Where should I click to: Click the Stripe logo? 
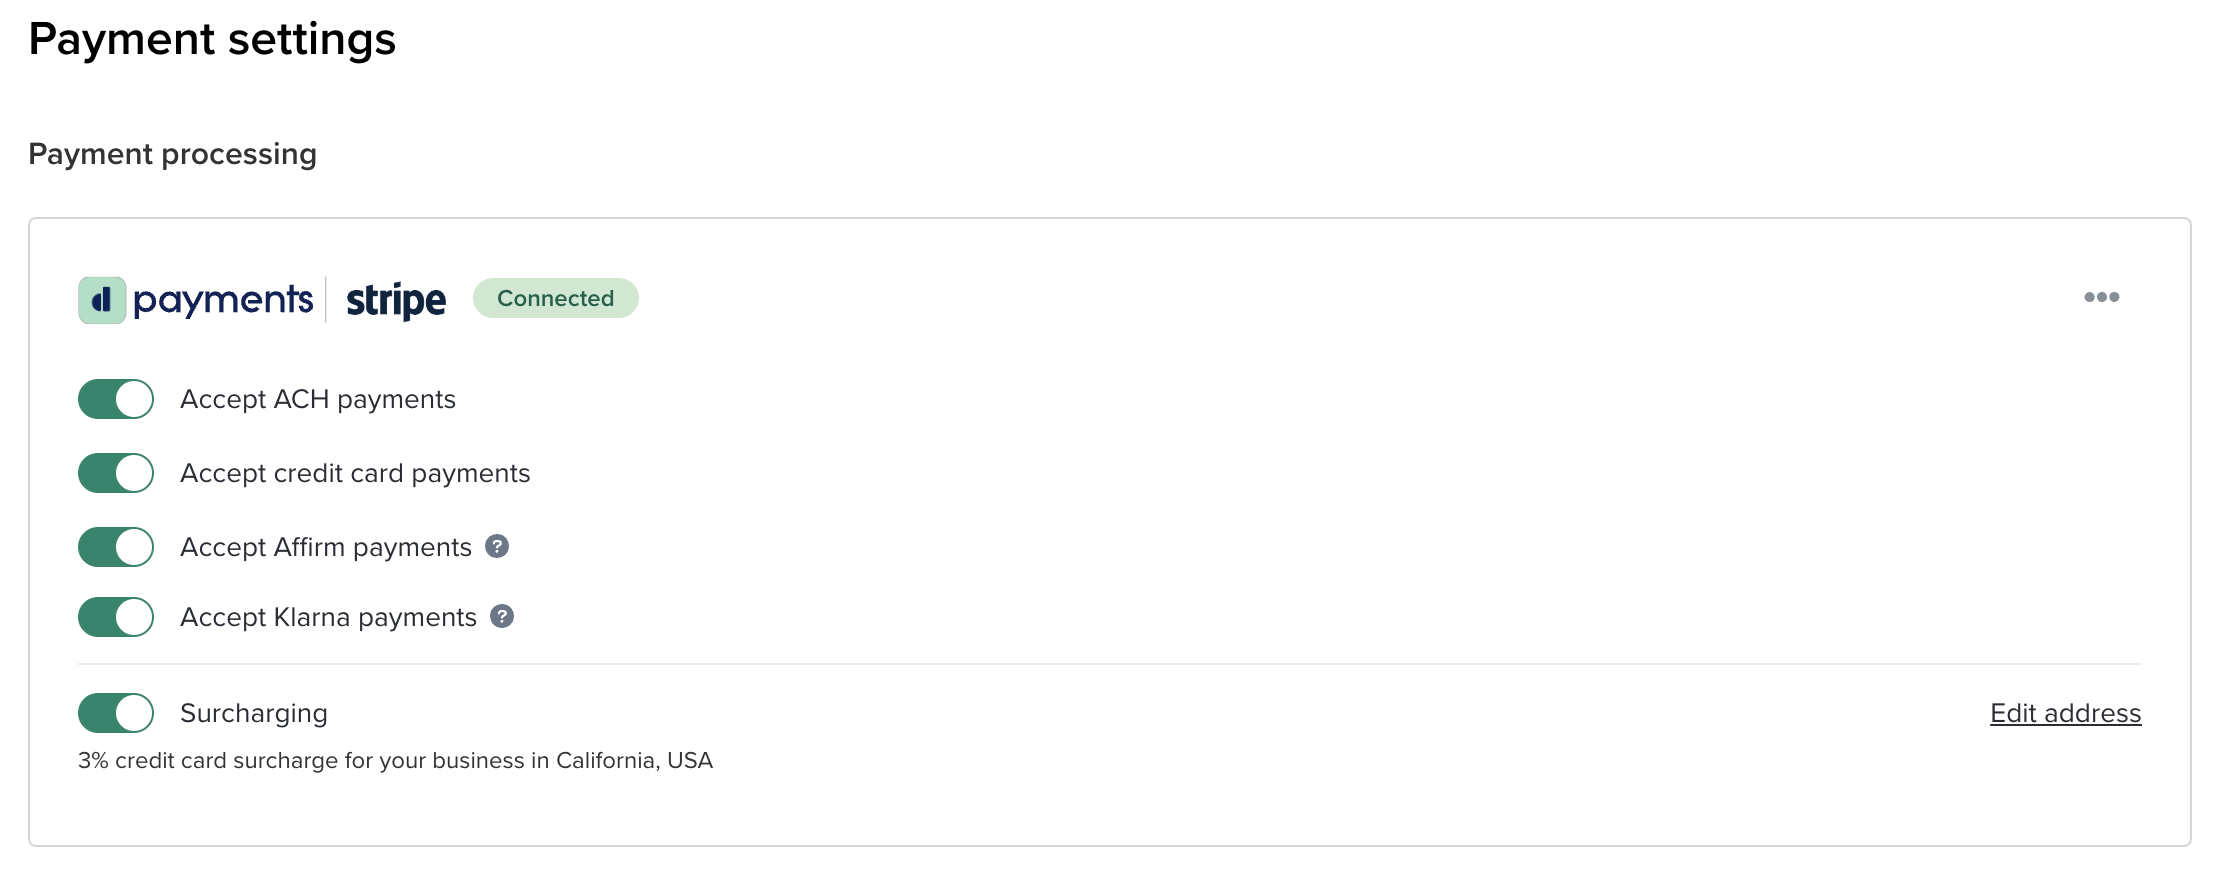[x=396, y=300]
